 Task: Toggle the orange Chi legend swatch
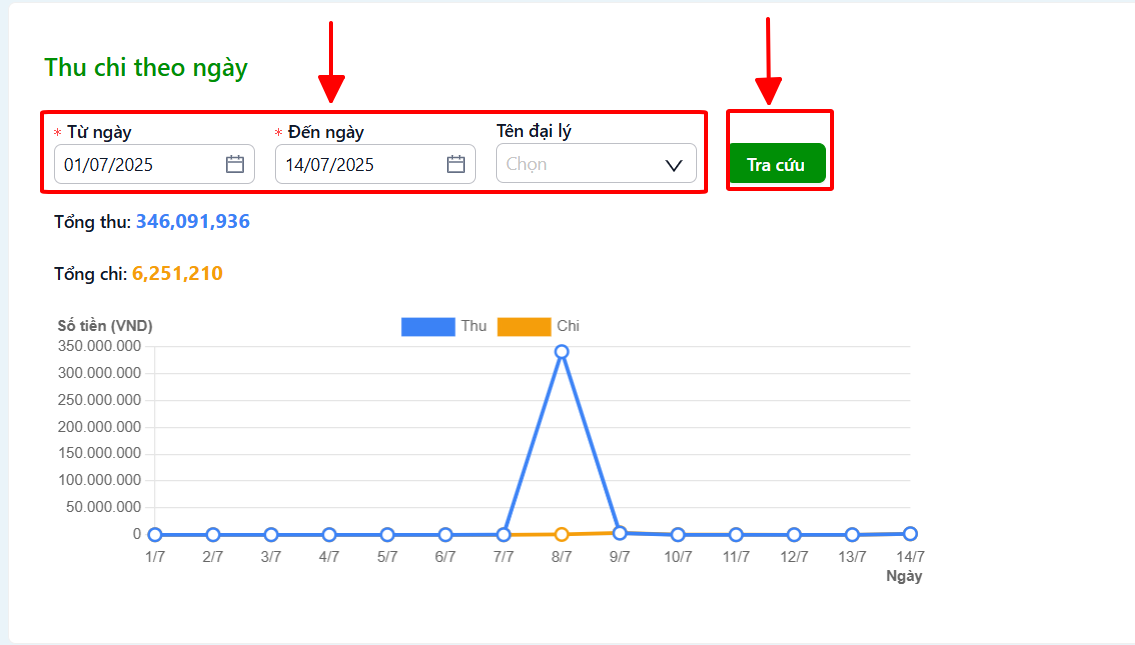point(524,326)
